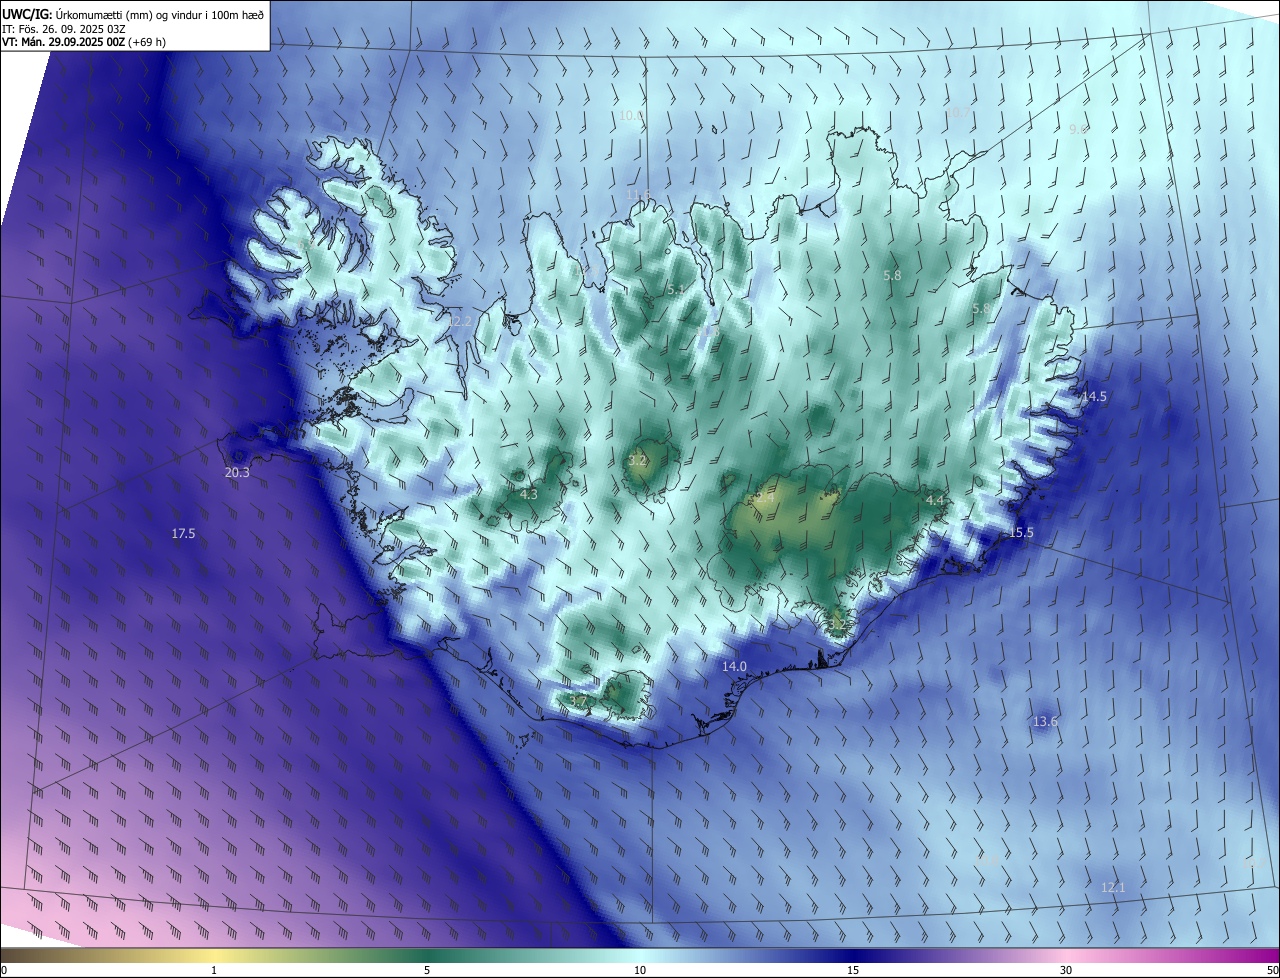Image resolution: width=1280 pixels, height=978 pixels.
Task: Click the 4.3 value label
Action: (529, 494)
